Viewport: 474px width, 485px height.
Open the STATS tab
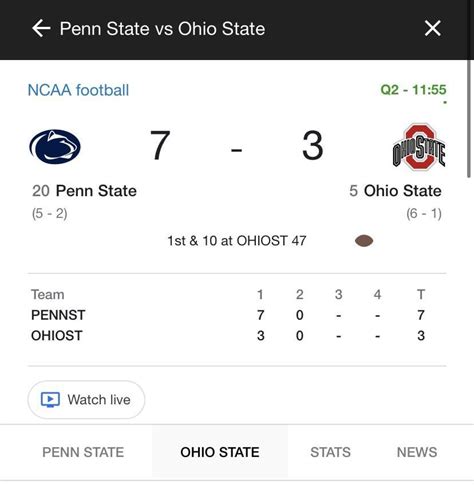tap(330, 452)
